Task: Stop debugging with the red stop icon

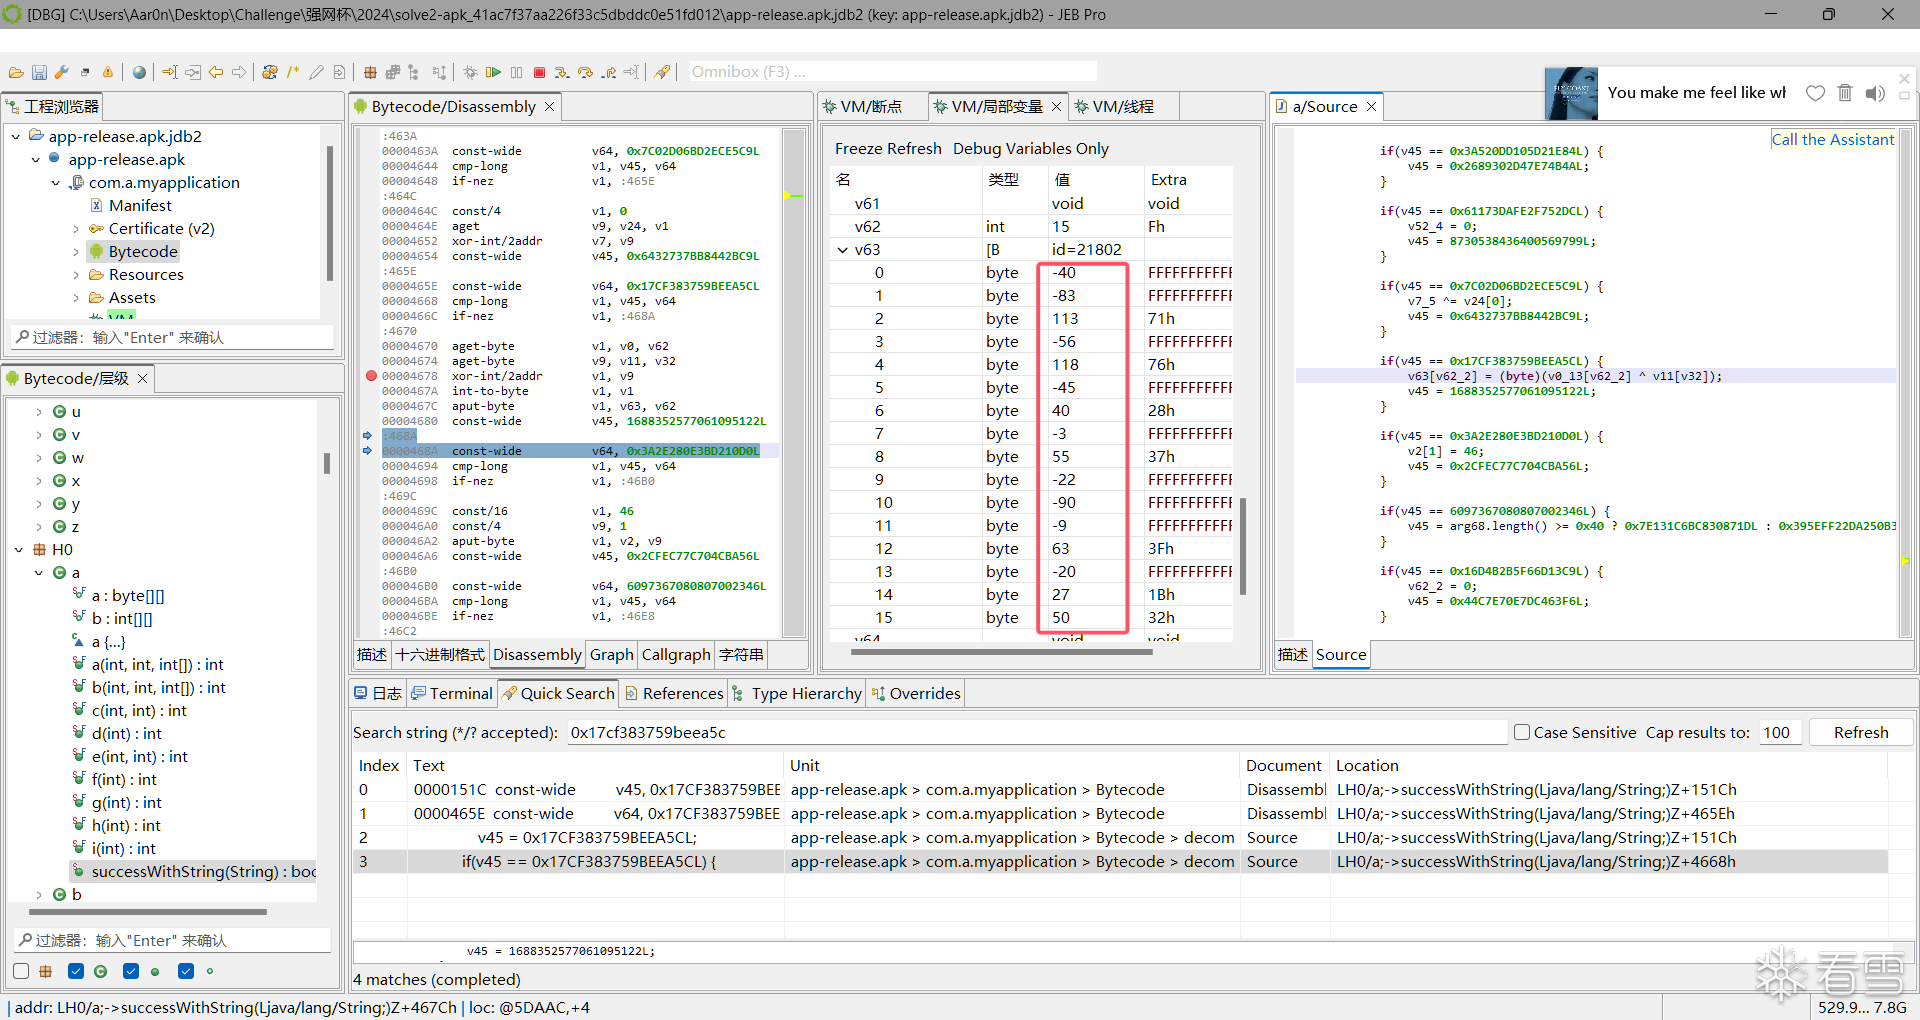Action: (x=540, y=72)
